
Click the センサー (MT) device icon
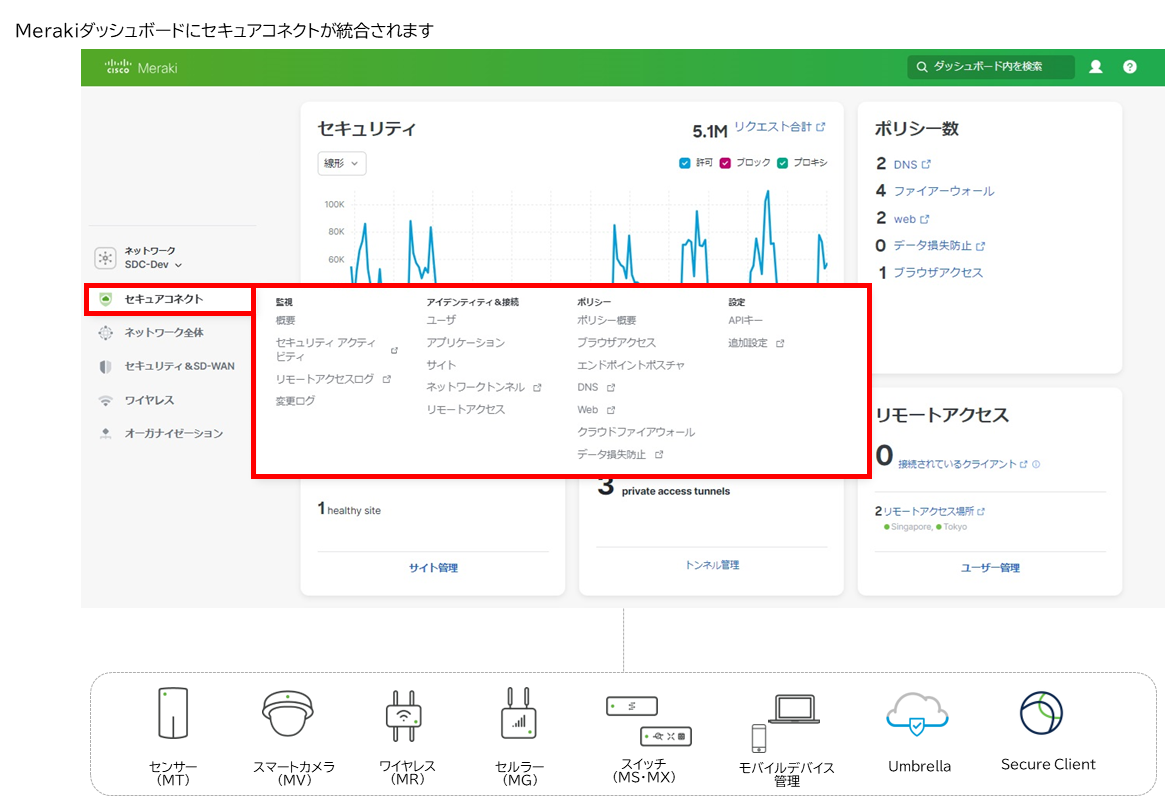(x=173, y=713)
